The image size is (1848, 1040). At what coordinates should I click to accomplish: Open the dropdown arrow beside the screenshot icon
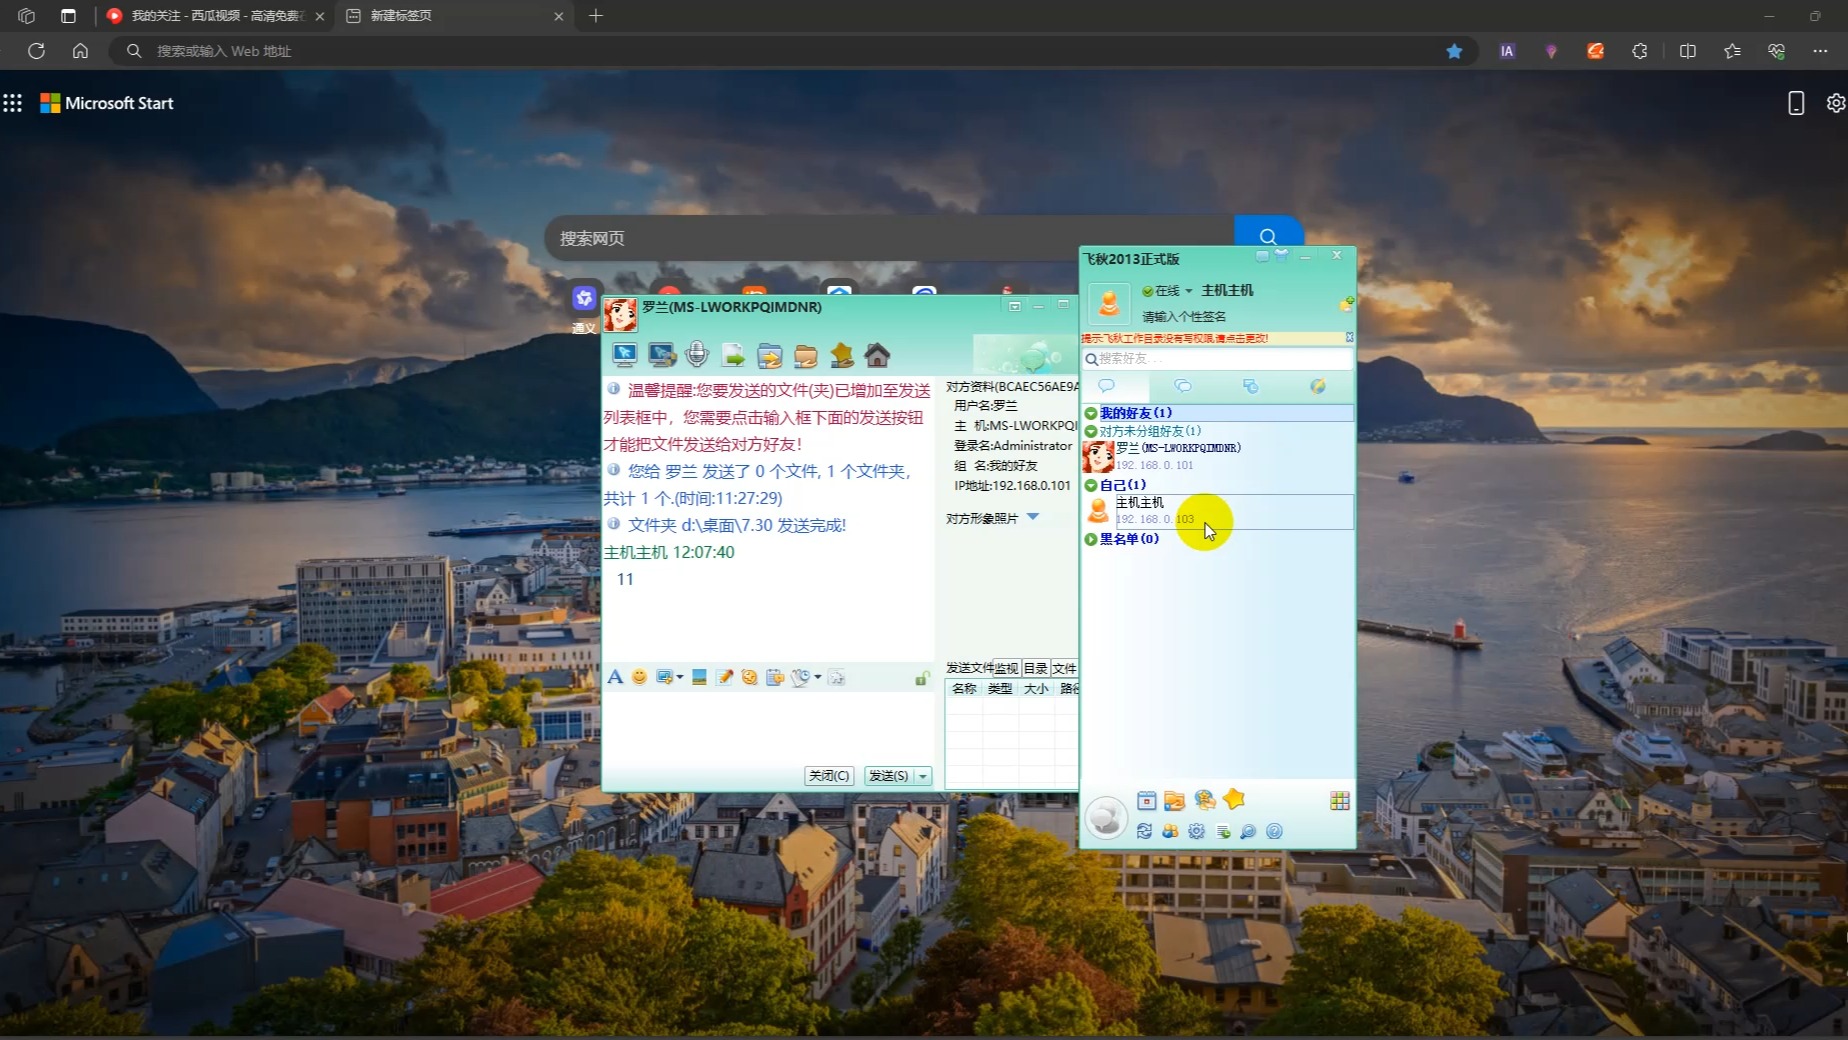[680, 677]
